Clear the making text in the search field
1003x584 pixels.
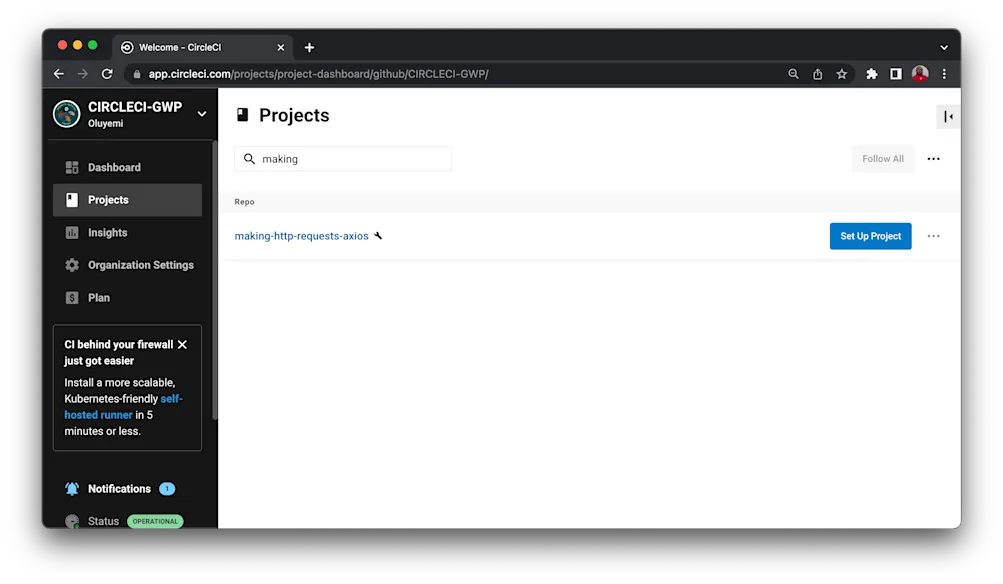tap(281, 158)
